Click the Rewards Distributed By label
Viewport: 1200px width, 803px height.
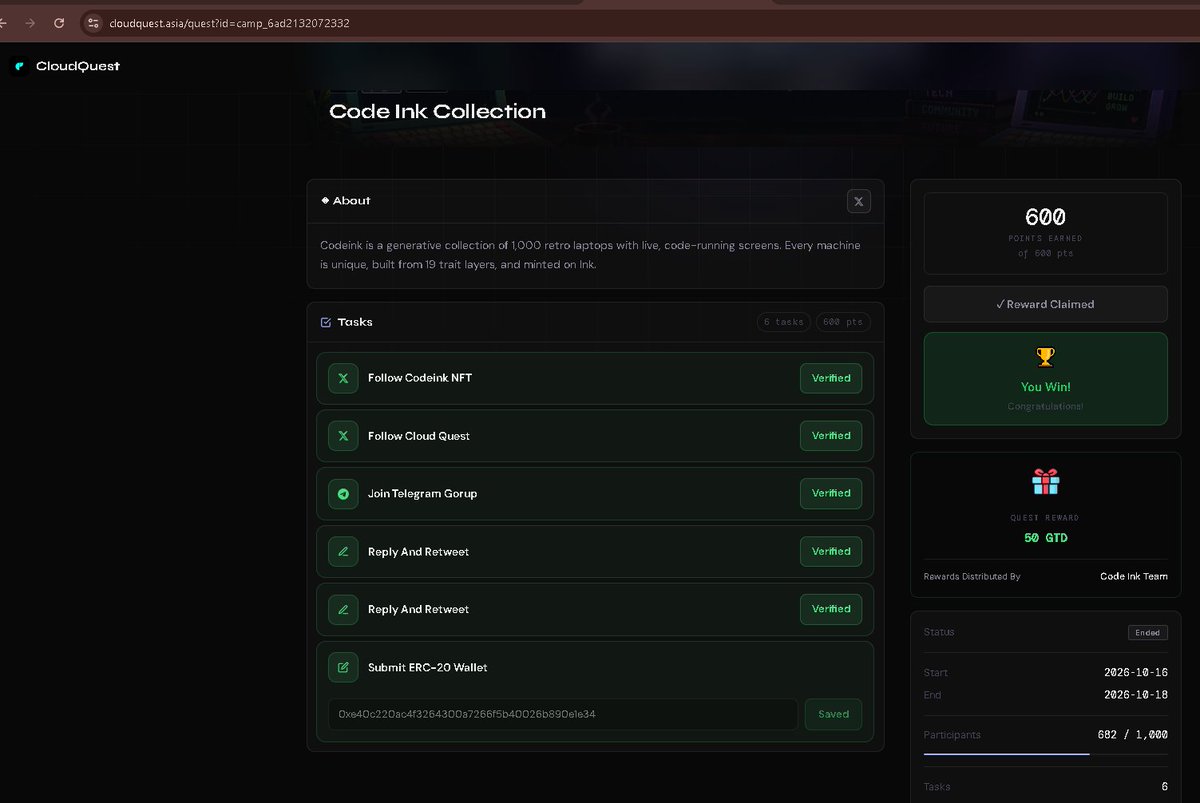pos(972,577)
